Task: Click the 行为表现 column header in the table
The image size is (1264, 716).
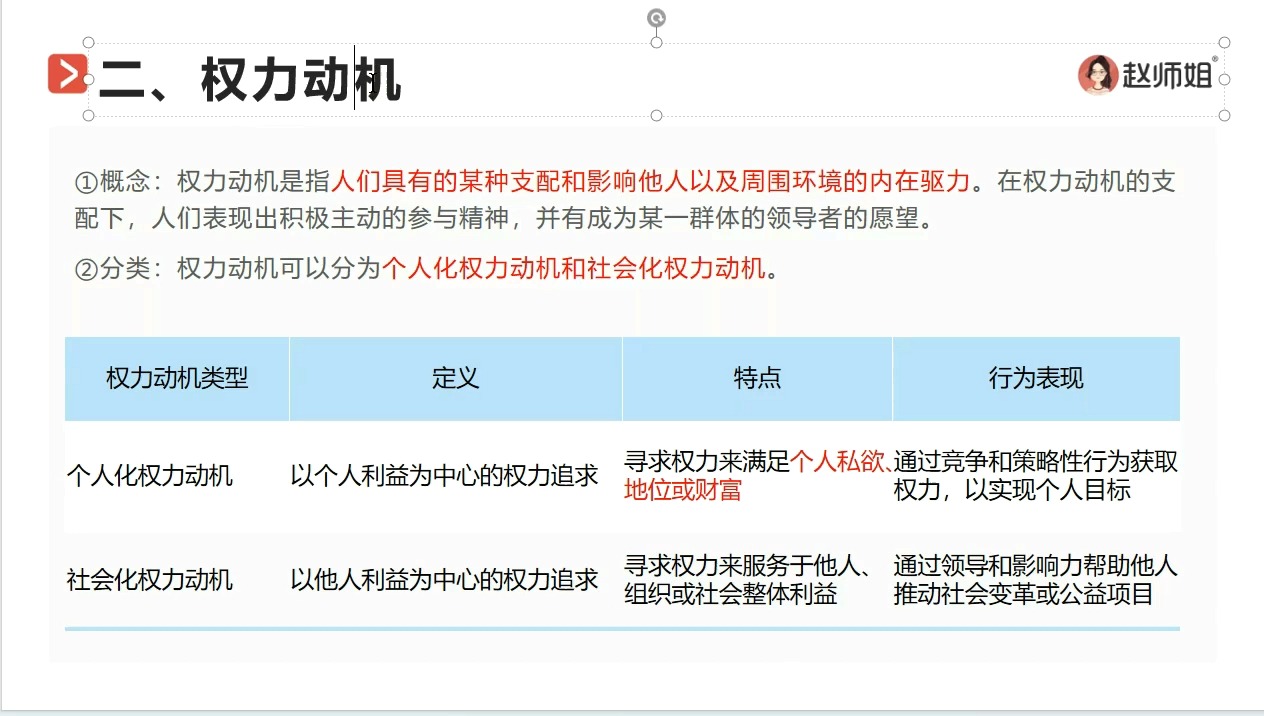Action: [1035, 379]
